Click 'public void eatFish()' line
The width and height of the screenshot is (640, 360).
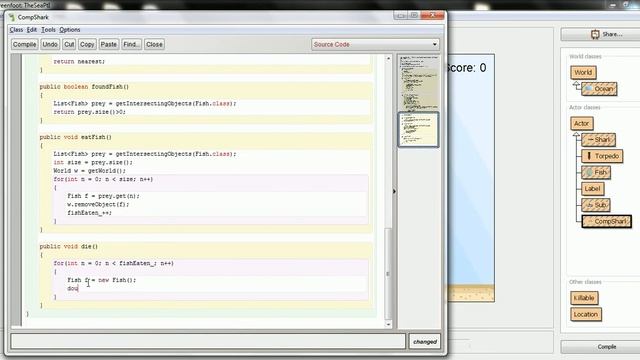76,137
